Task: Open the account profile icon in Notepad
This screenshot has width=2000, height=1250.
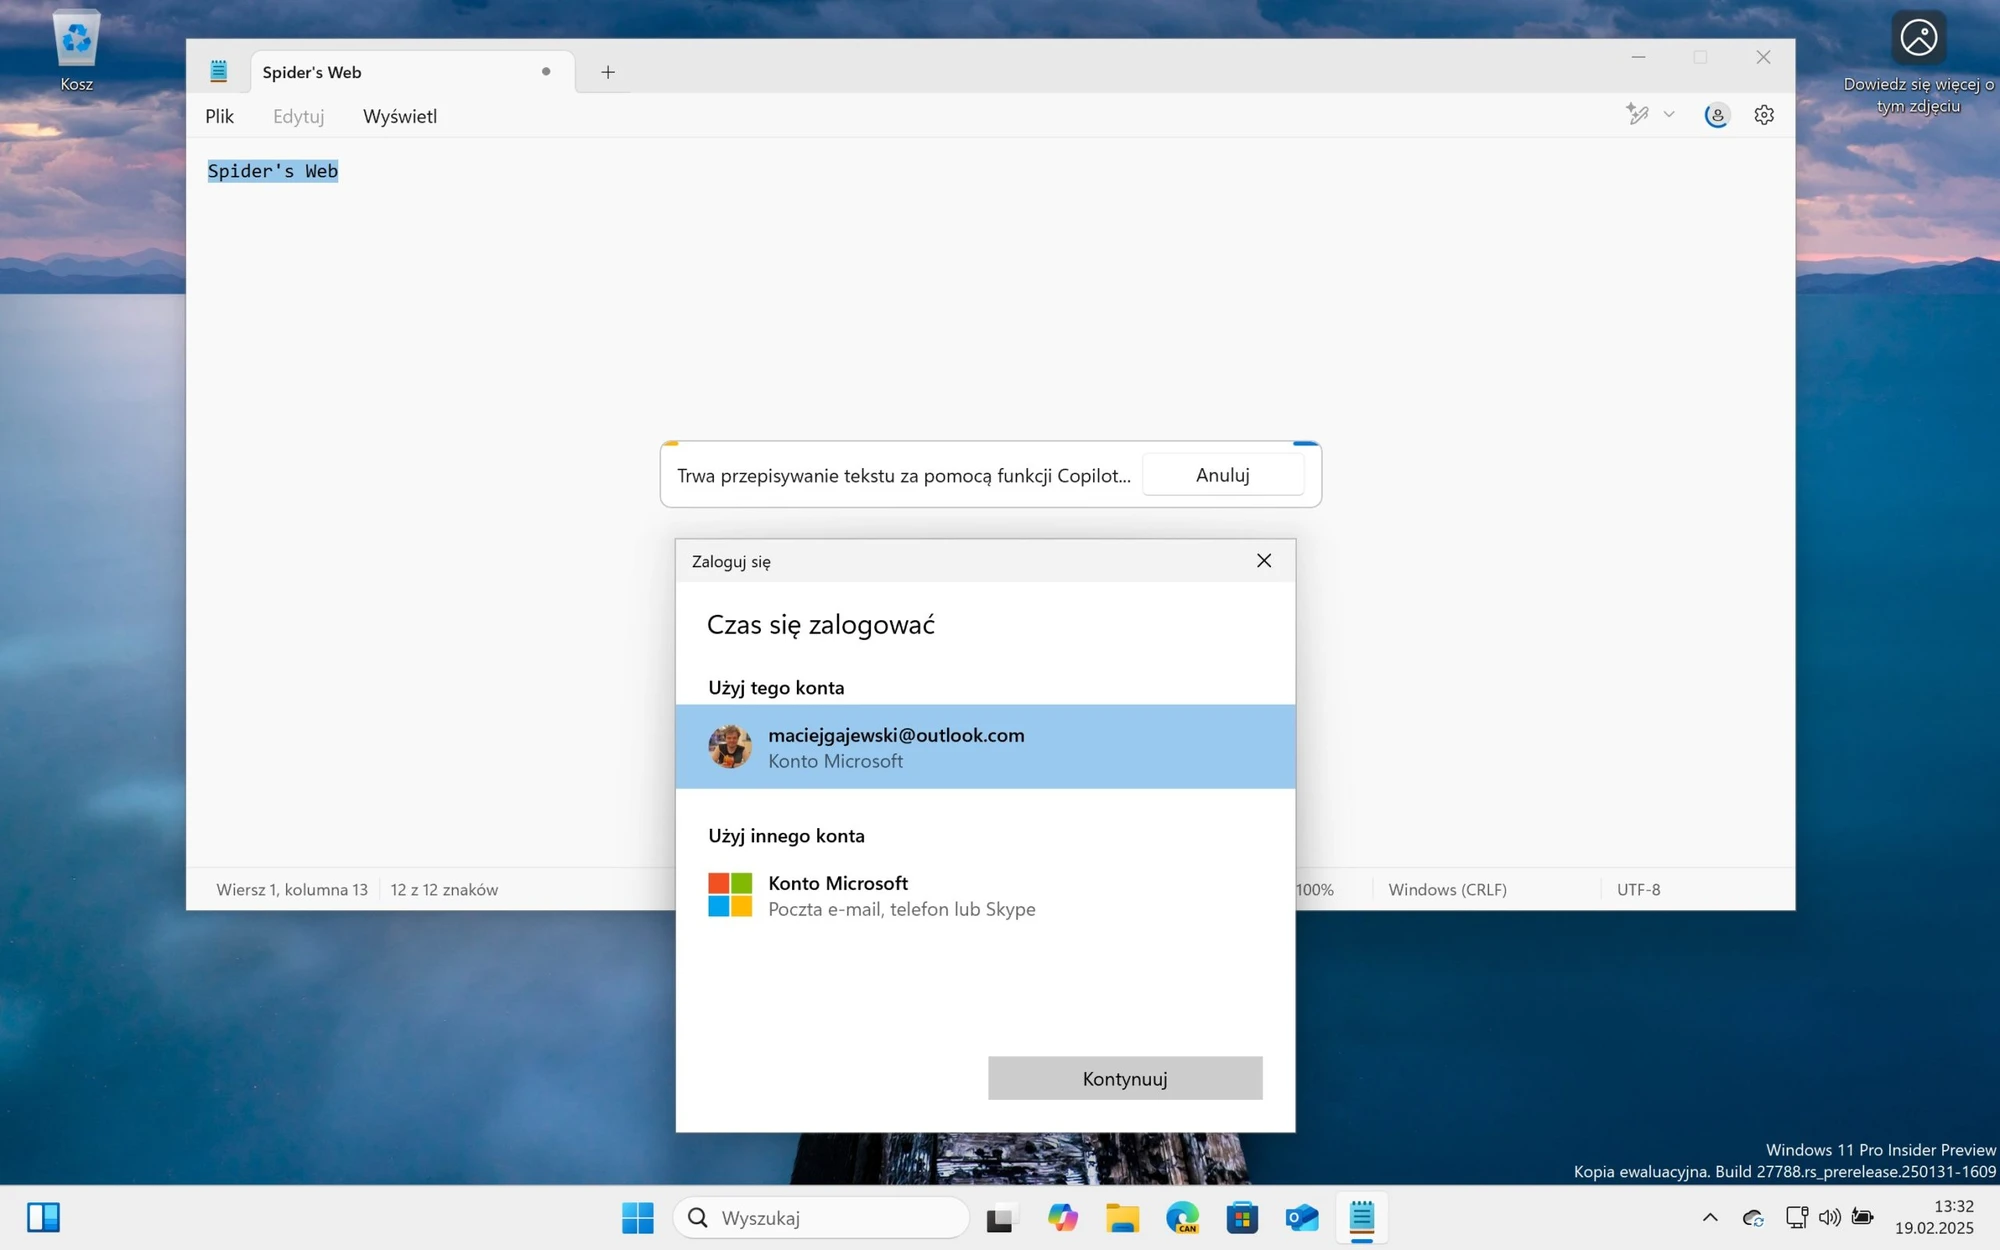Action: 1717,115
